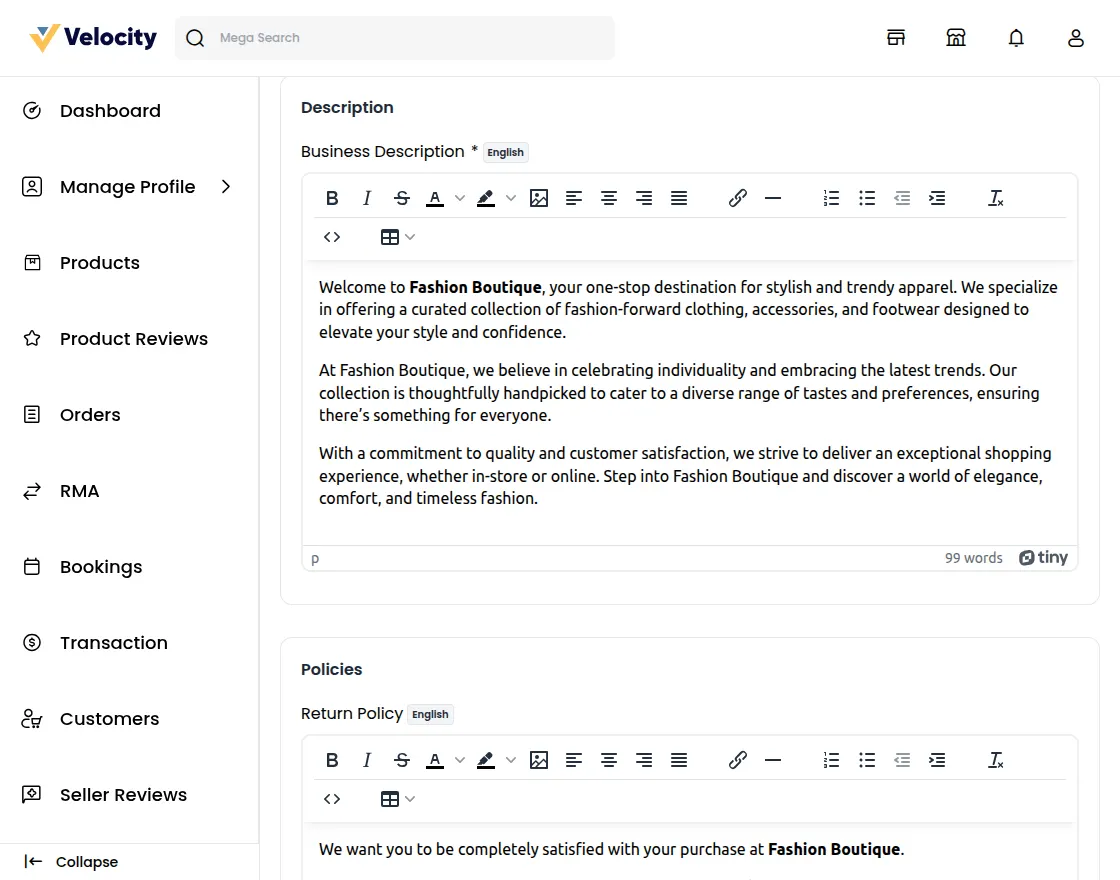Screen dimensions: 1120x880
Task: Open highlight color dropdown in Return Policy editor
Action: (x=511, y=760)
